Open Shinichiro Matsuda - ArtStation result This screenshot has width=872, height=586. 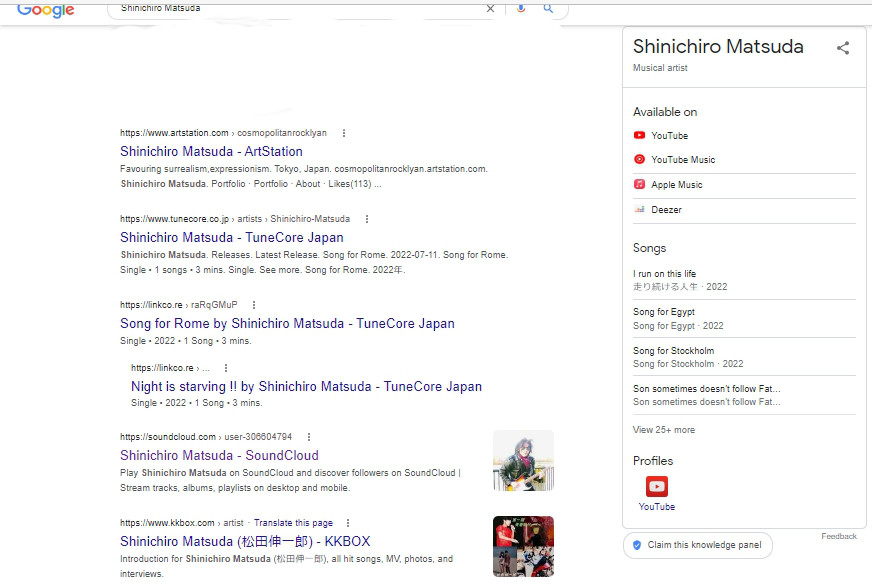click(211, 151)
